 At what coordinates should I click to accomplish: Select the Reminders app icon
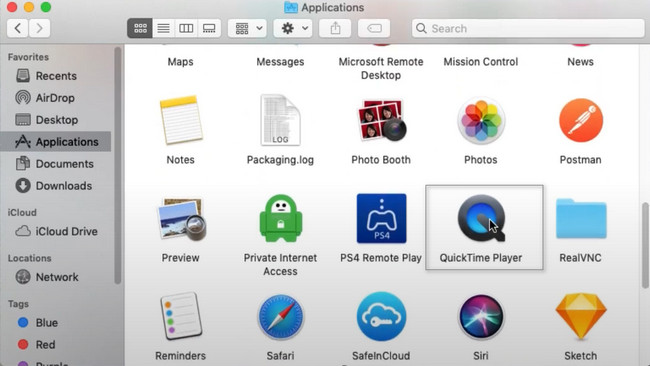coord(181,316)
